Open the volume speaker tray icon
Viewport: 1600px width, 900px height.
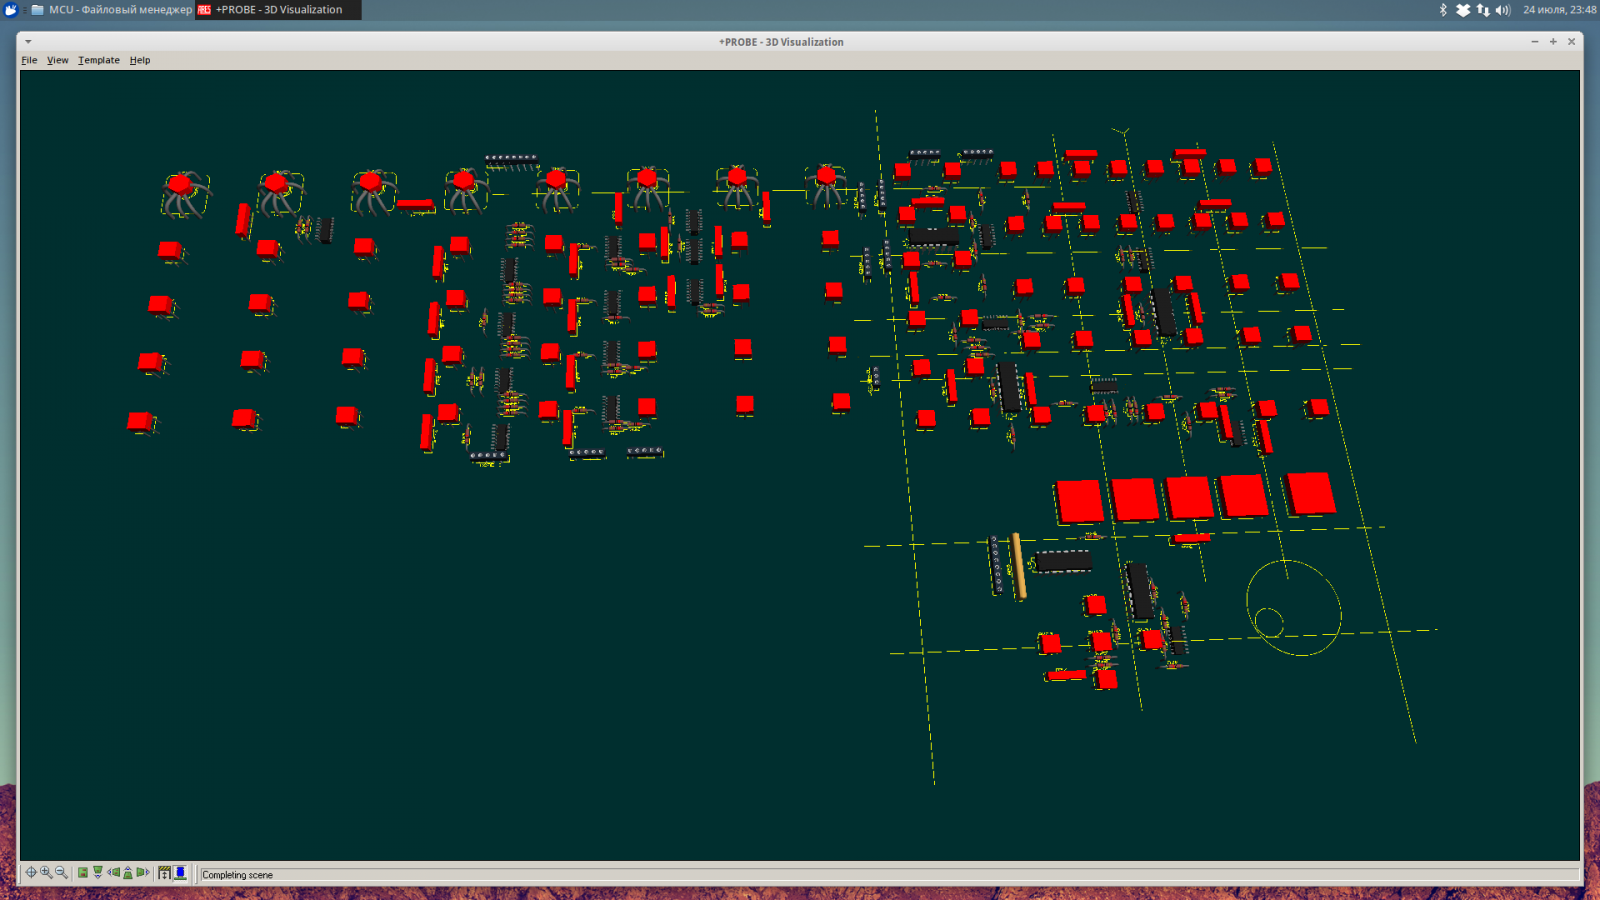tap(1502, 10)
